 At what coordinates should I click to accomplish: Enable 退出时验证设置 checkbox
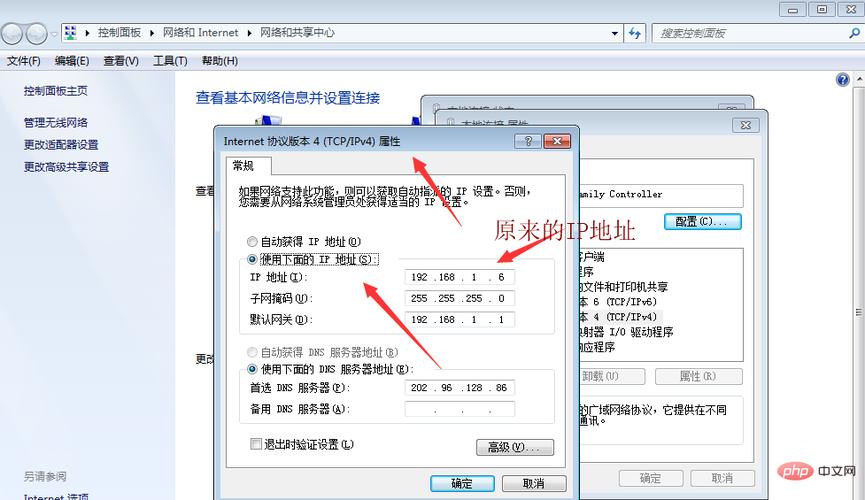pyautogui.click(x=256, y=444)
